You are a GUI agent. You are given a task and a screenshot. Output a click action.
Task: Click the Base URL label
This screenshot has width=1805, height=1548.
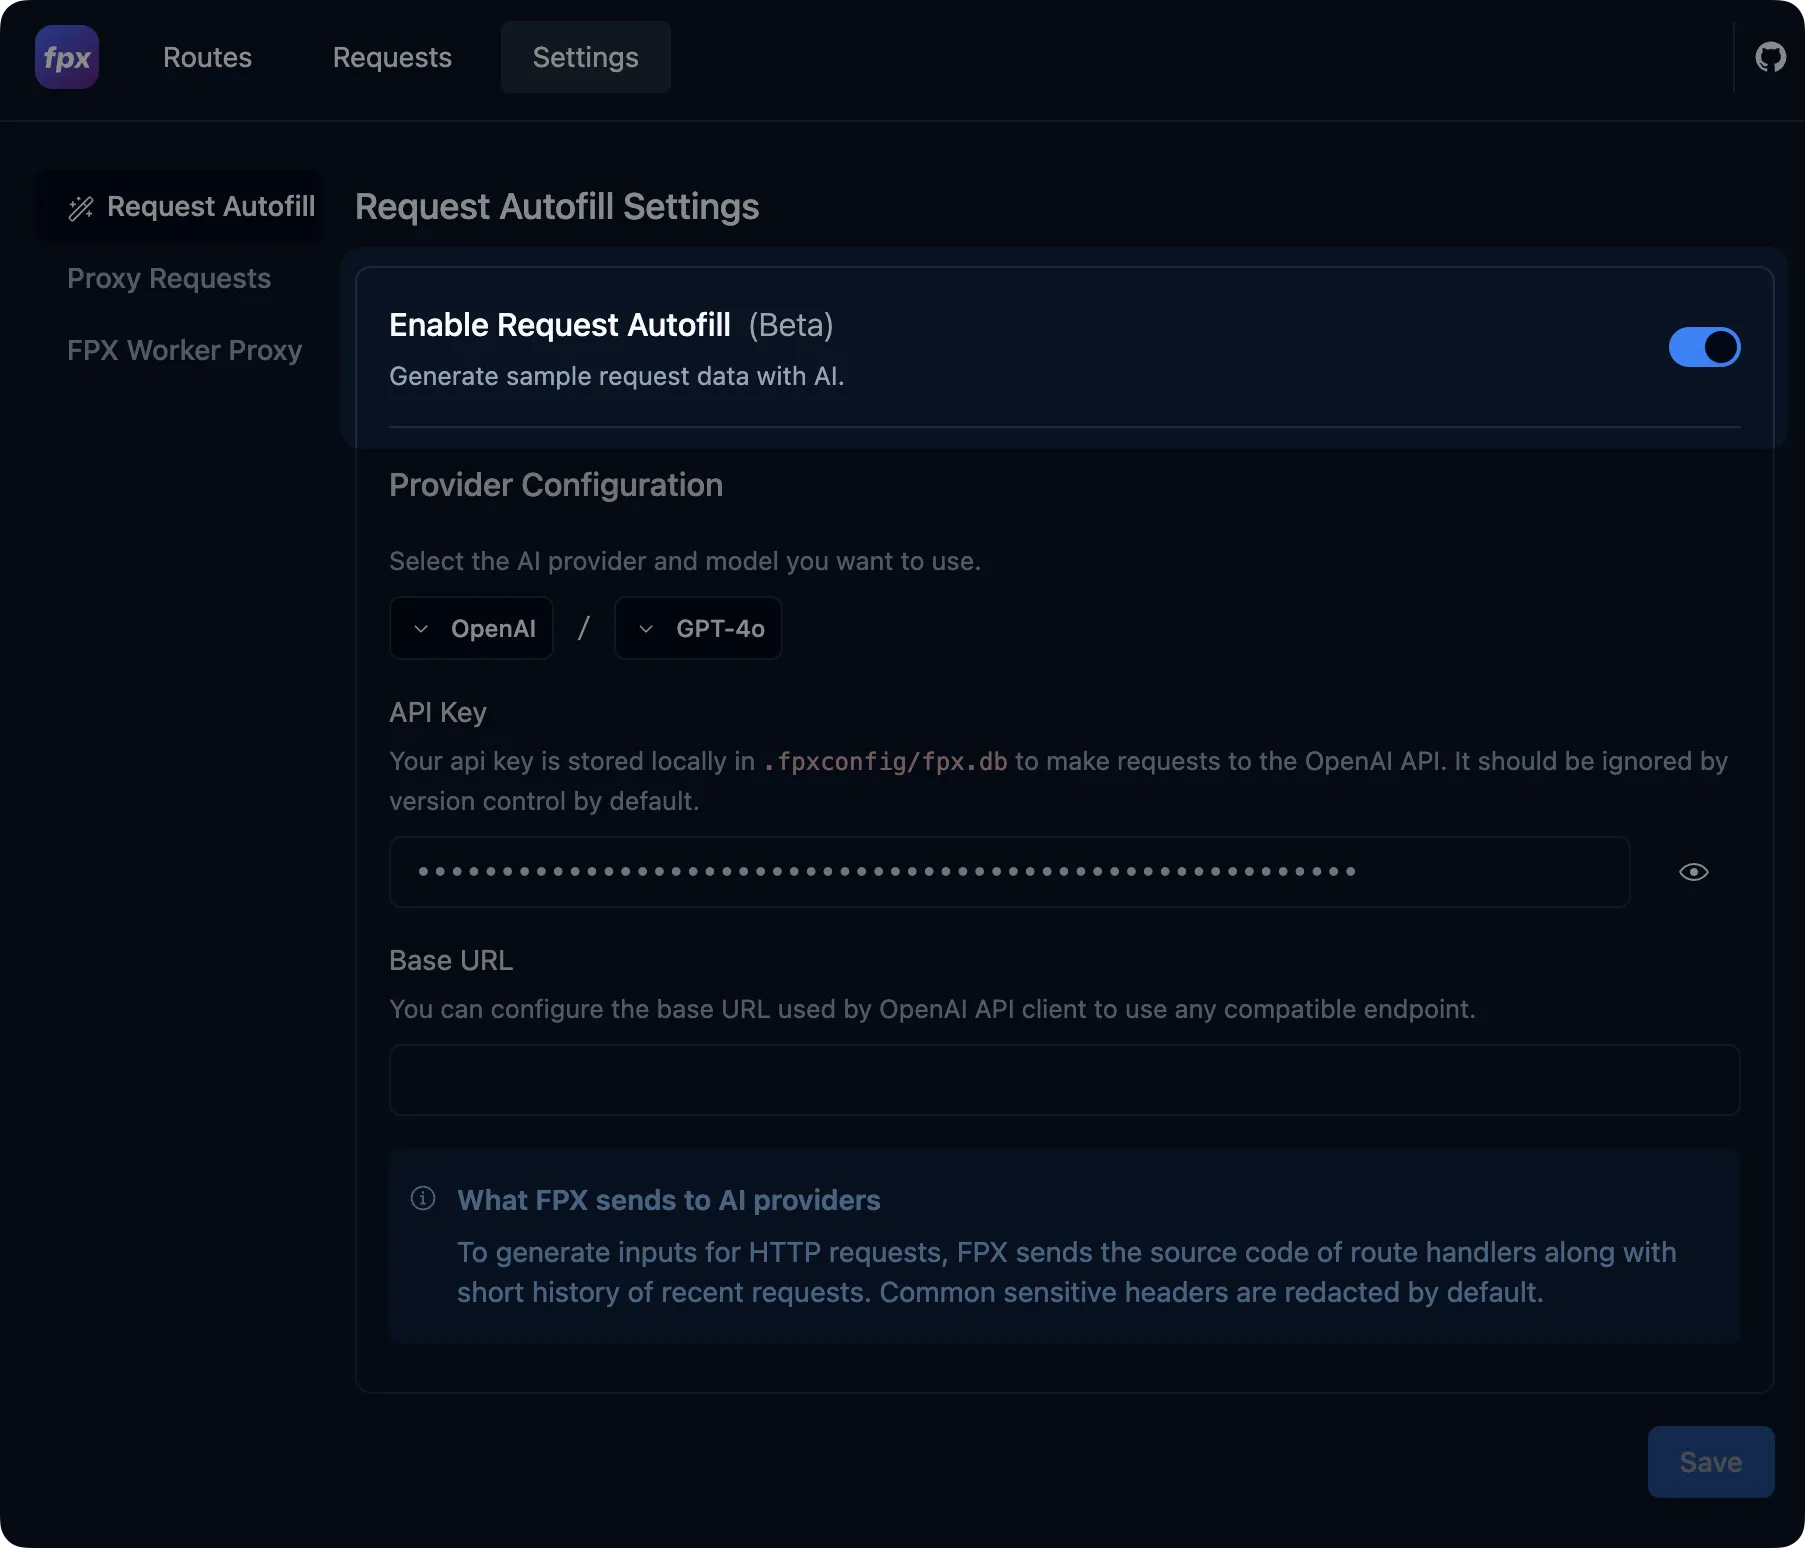click(x=451, y=960)
